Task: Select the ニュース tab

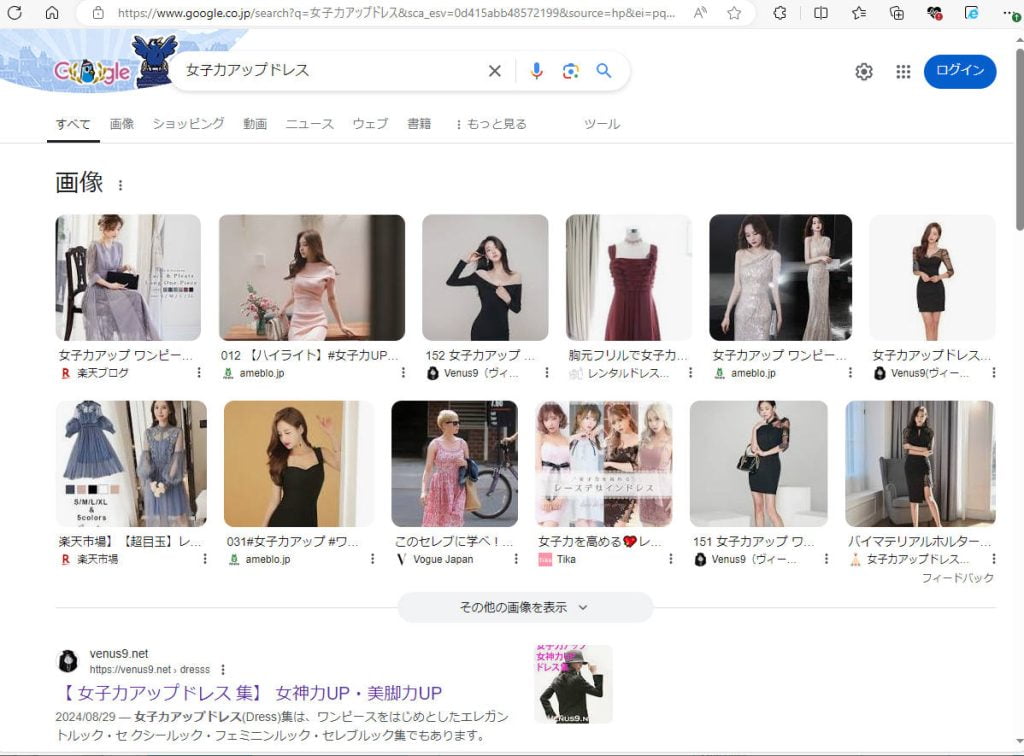Action: point(309,124)
